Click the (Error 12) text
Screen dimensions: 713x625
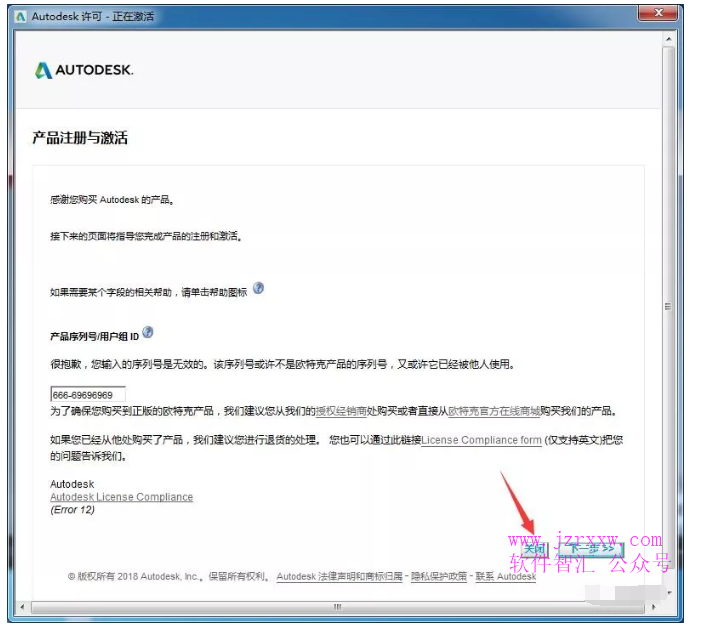point(72,510)
